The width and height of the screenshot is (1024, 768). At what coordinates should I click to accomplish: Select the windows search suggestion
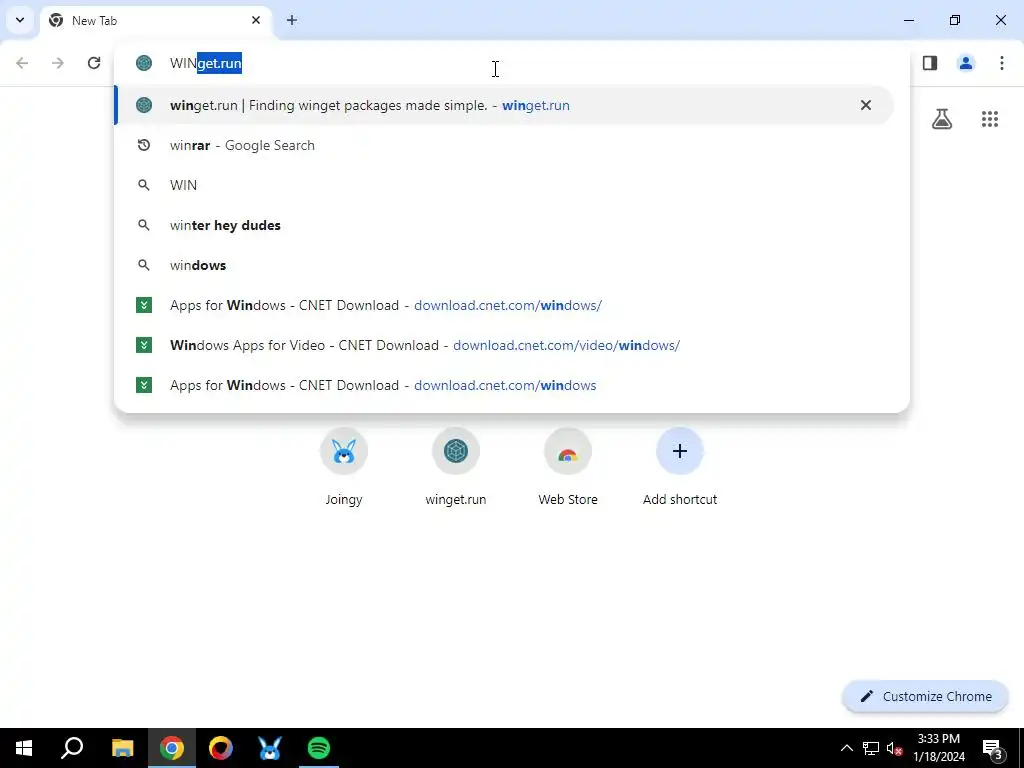pyautogui.click(x=504, y=265)
